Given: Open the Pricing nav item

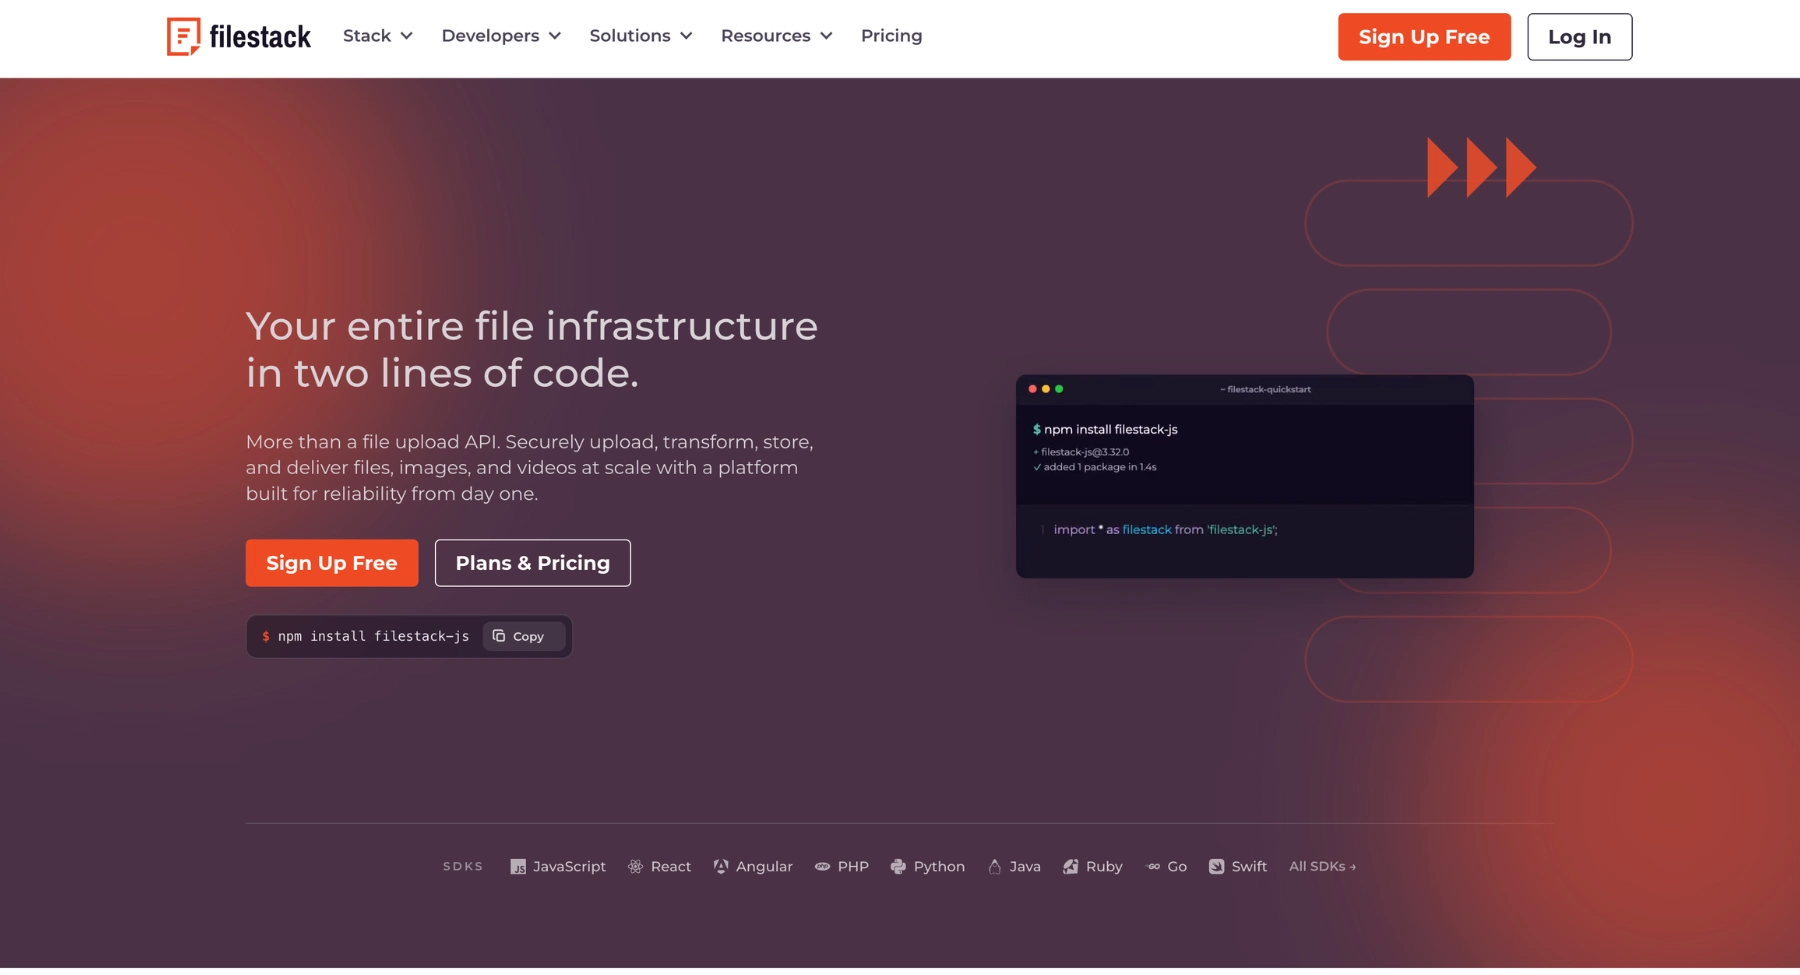Looking at the screenshot, I should [891, 36].
